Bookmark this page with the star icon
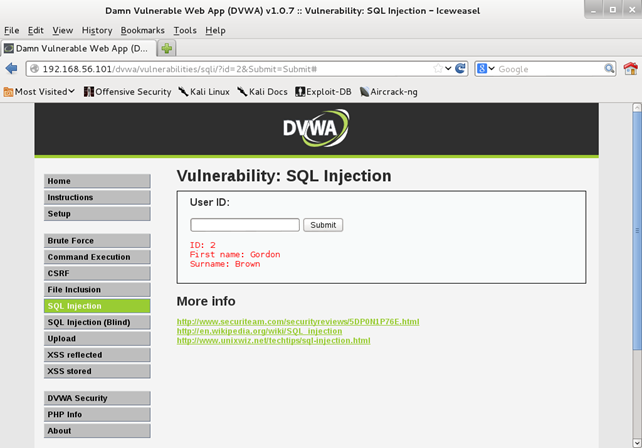Screen dimensions: 642x448 [436, 69]
